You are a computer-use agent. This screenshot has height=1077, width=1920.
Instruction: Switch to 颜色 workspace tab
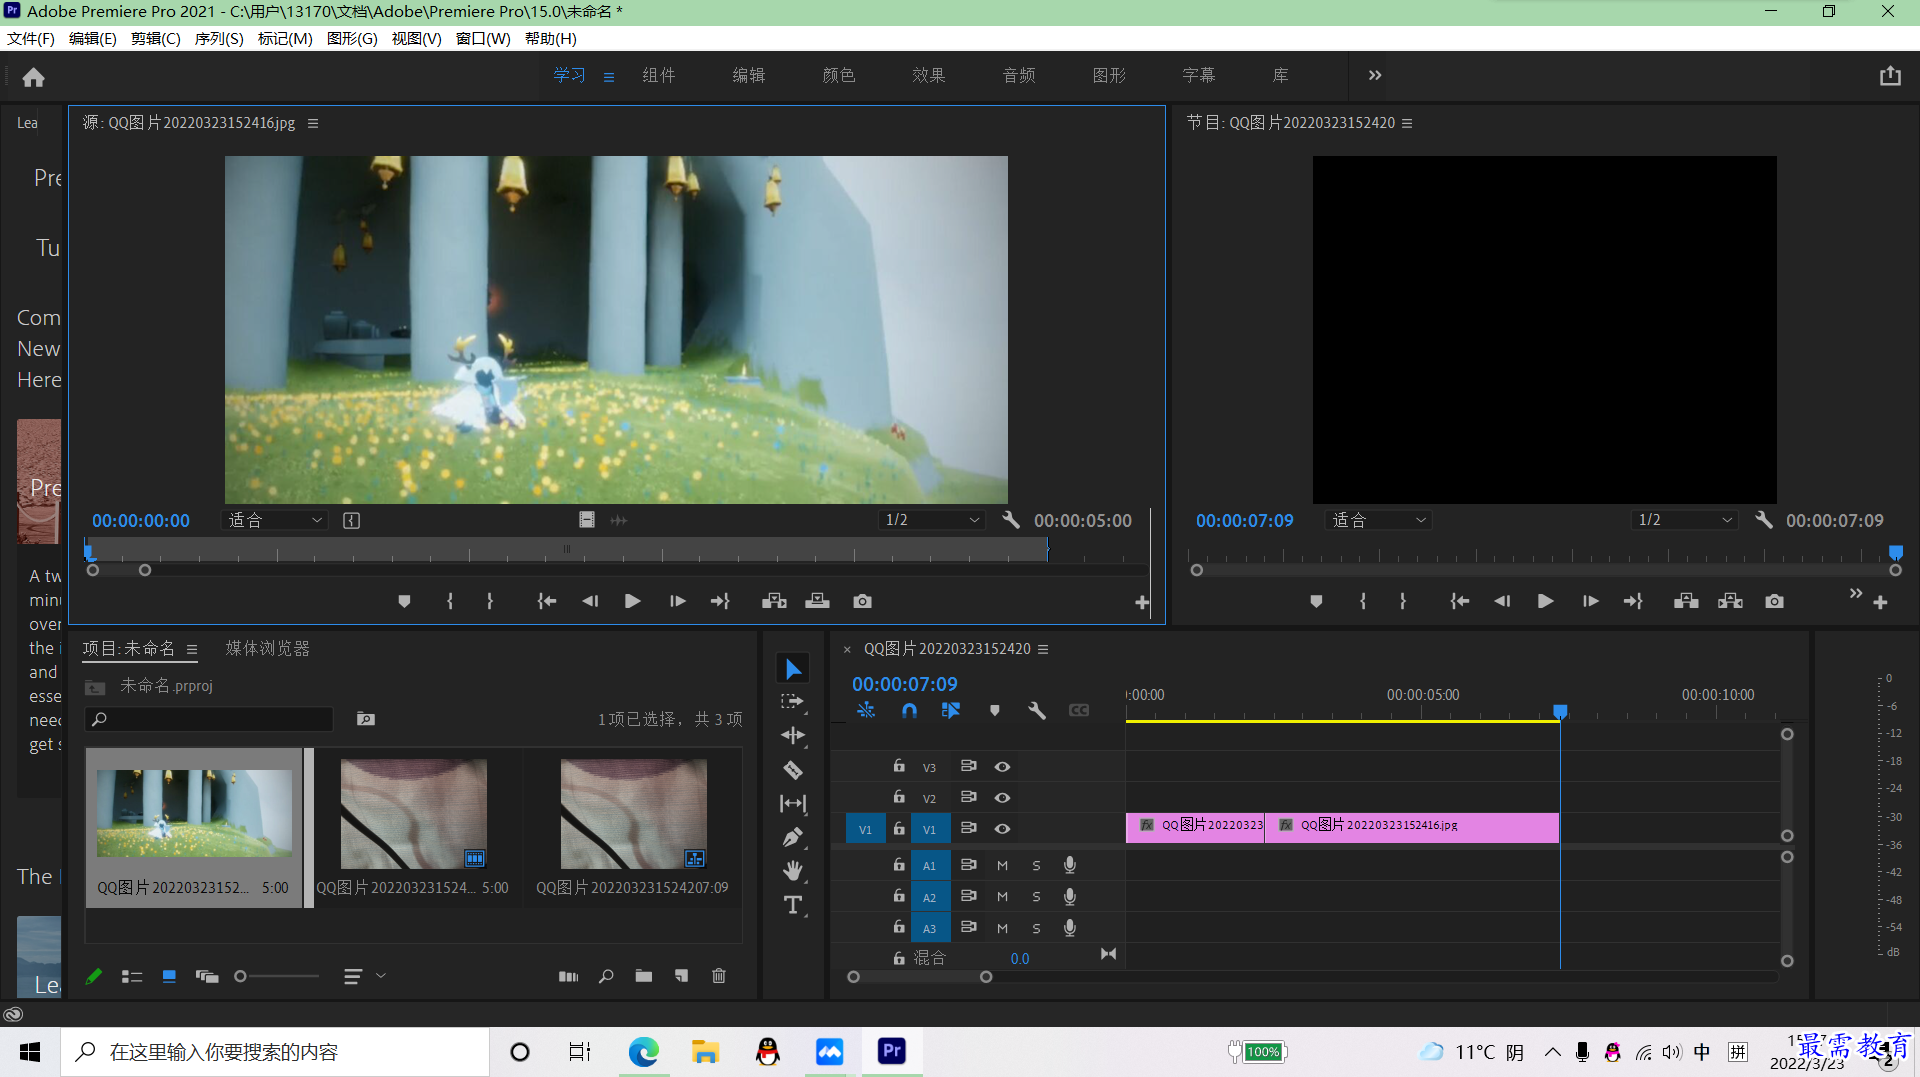pos(838,75)
